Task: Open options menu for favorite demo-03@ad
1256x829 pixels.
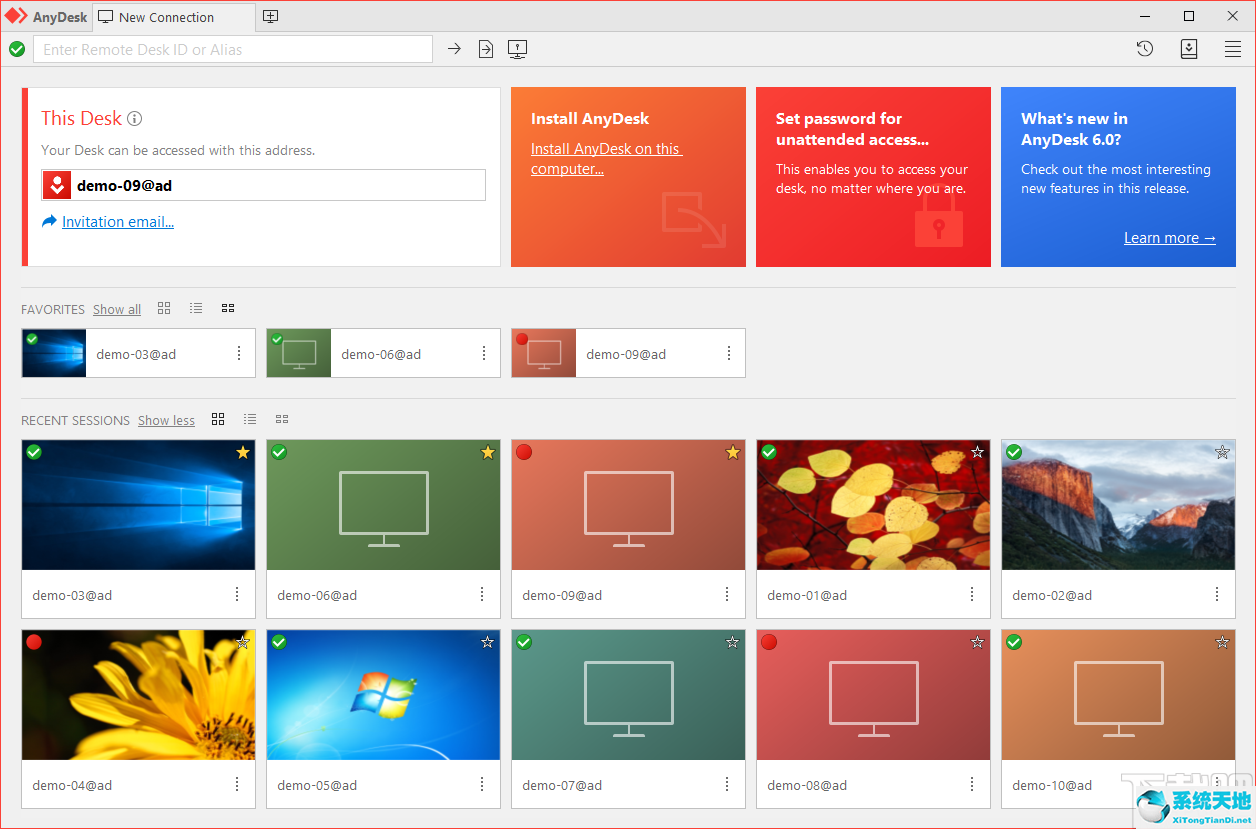Action: [x=239, y=353]
